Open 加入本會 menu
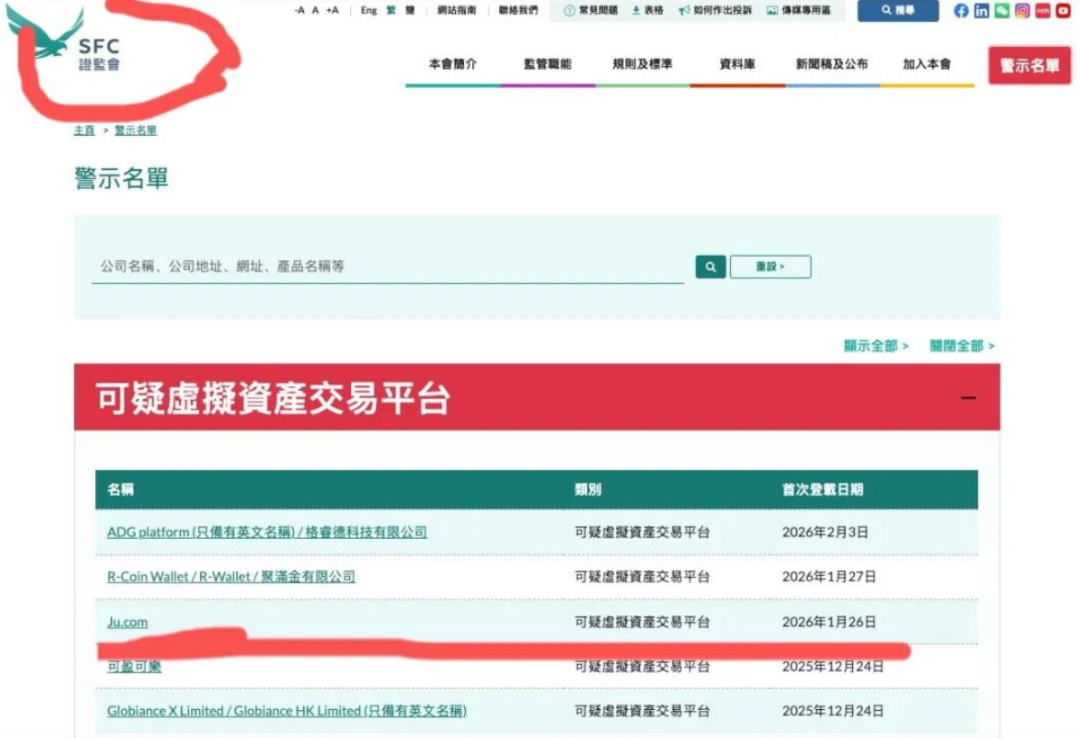The height and width of the screenshot is (738, 1080). (x=927, y=64)
